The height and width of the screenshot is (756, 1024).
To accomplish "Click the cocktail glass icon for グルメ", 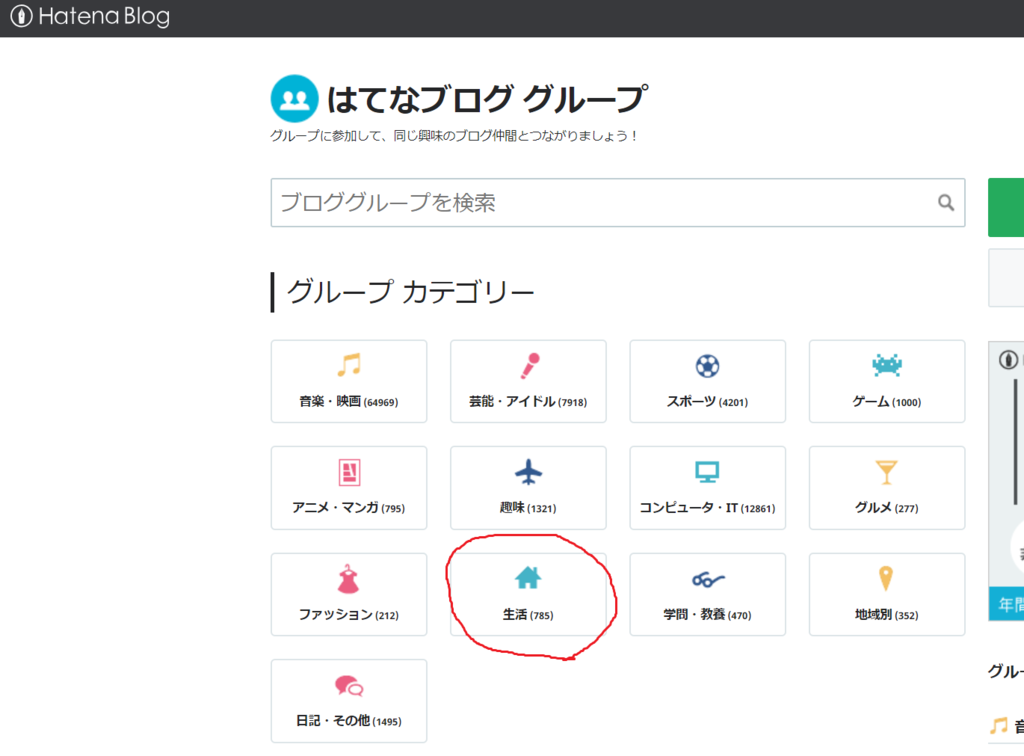I will tap(886, 472).
